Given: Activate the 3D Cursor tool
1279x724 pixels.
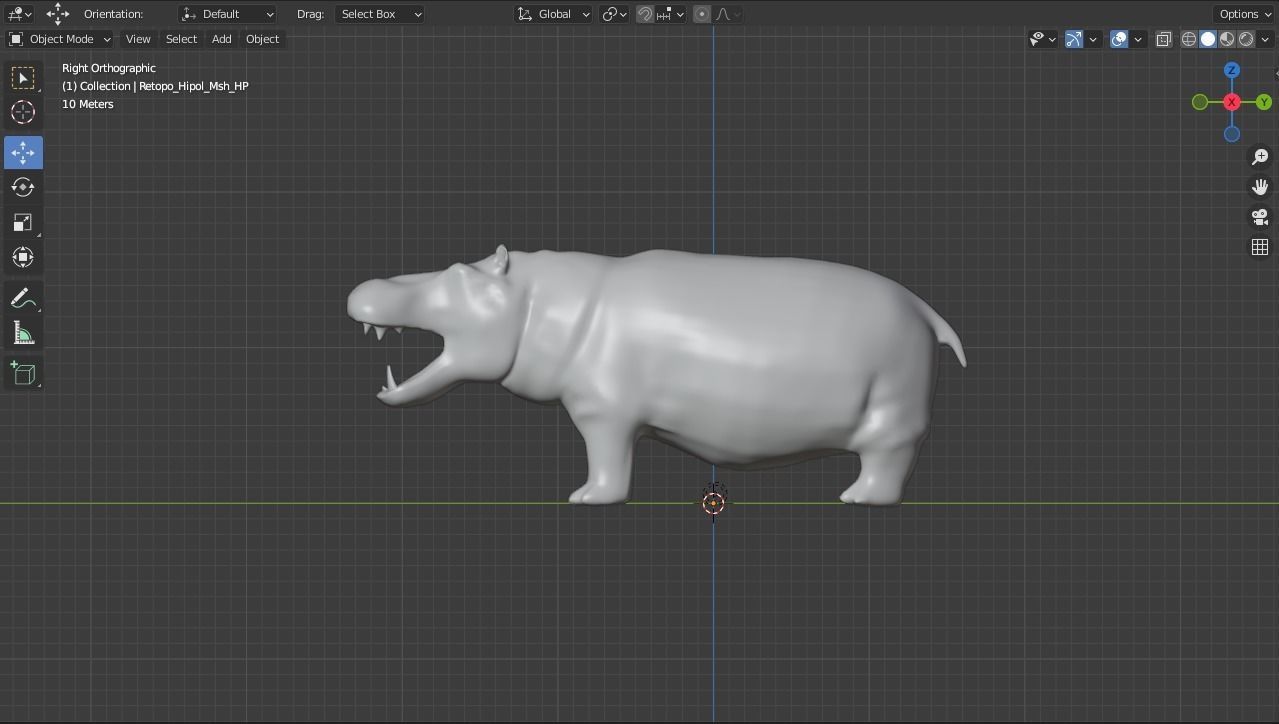Looking at the screenshot, I should (23, 112).
